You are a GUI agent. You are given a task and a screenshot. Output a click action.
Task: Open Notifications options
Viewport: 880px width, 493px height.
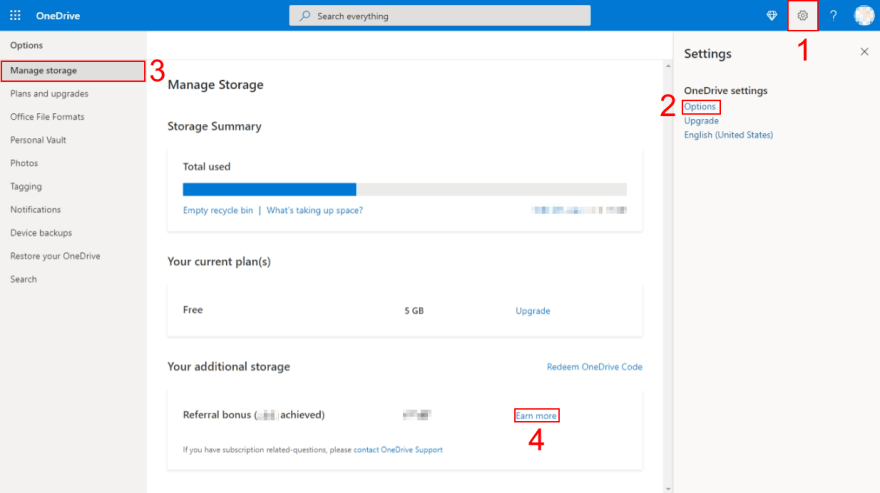click(35, 209)
